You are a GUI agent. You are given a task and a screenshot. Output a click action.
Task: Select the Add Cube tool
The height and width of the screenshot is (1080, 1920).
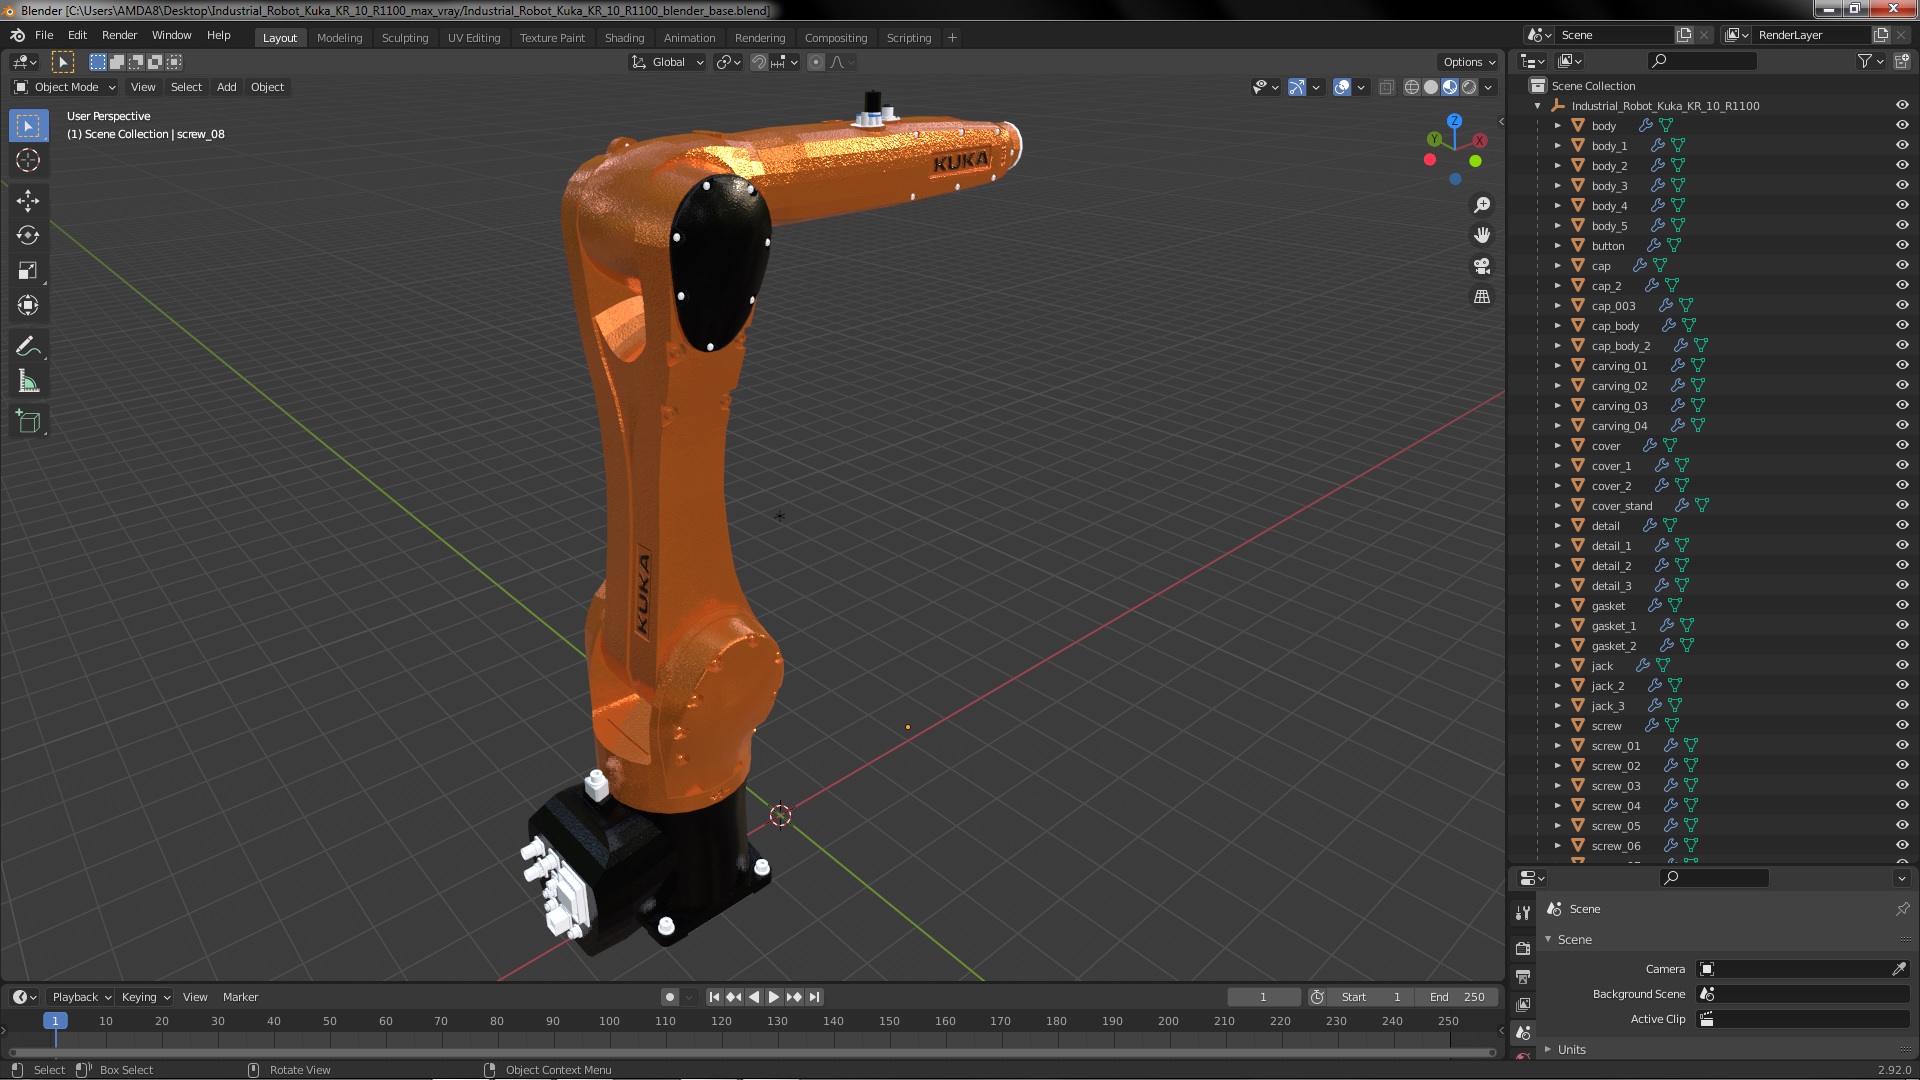28,422
